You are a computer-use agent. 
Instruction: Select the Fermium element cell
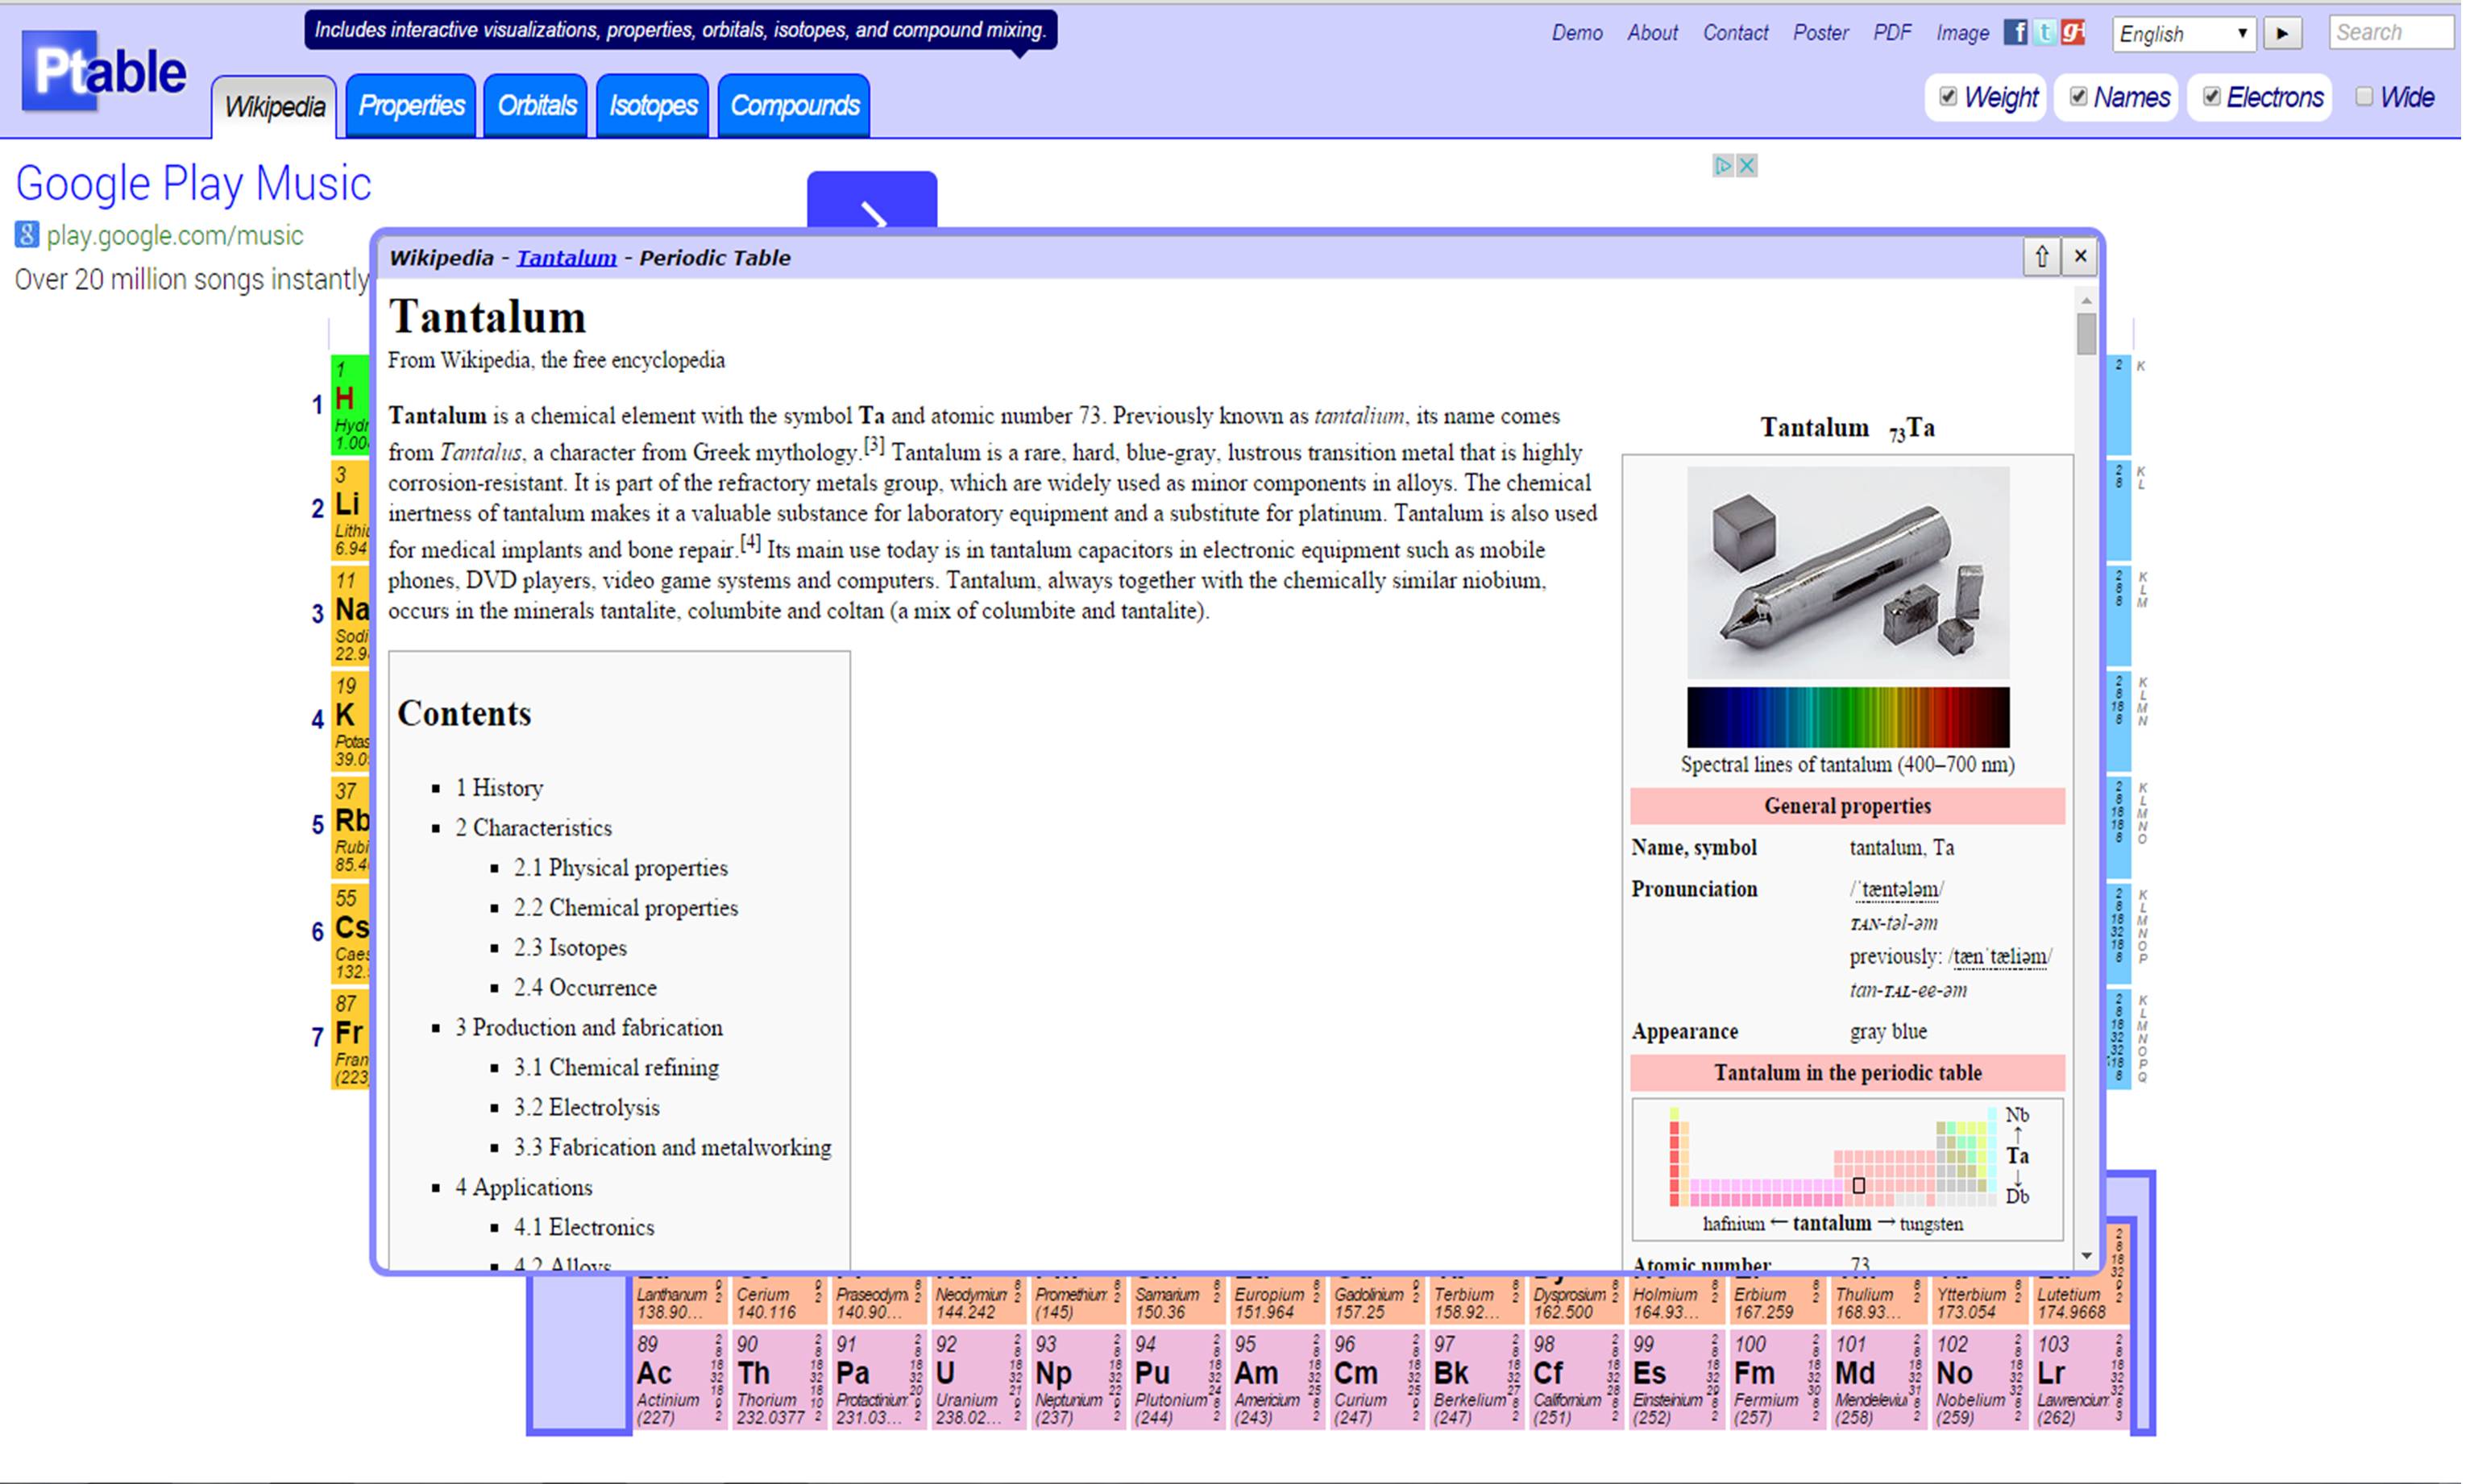[x=1777, y=1379]
